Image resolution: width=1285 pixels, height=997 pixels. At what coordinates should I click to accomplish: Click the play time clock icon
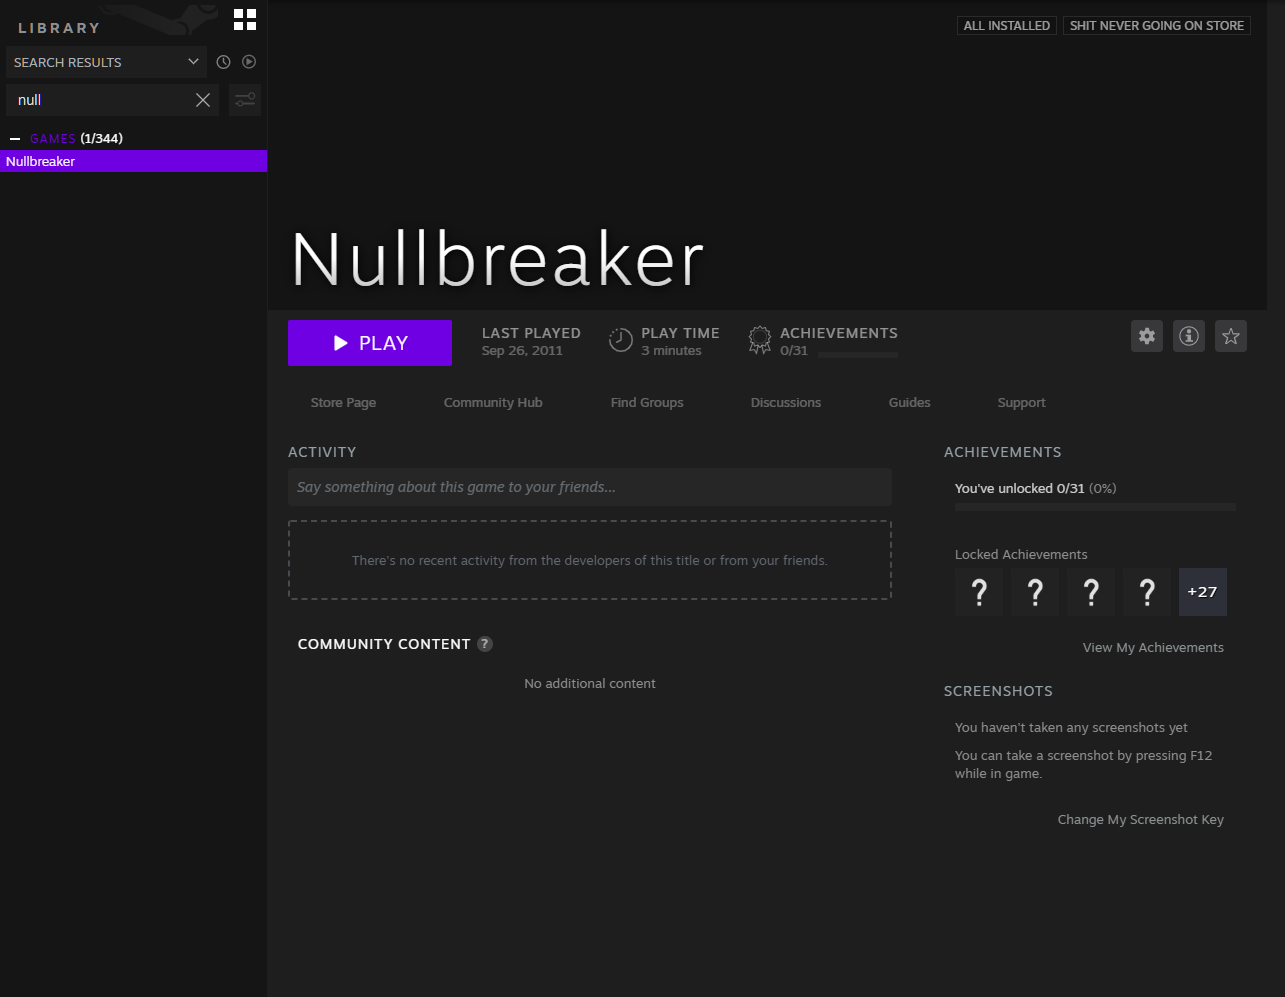(x=621, y=341)
